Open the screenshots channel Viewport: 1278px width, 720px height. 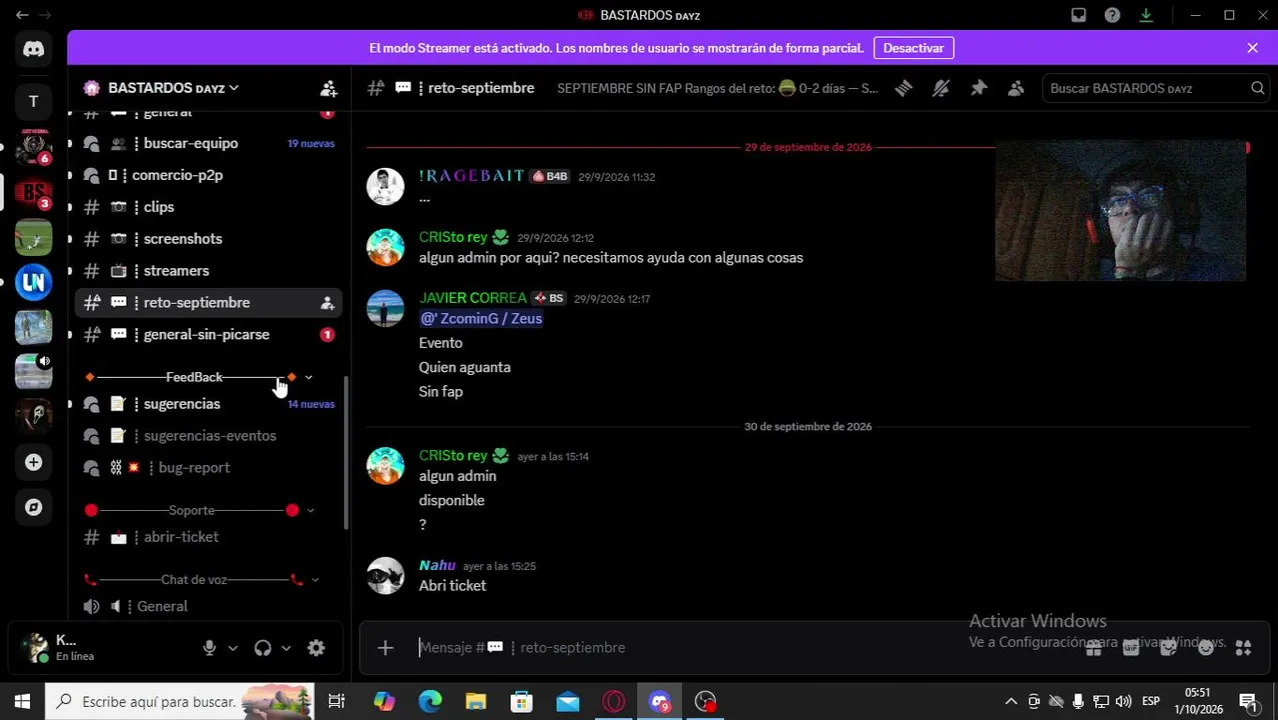tap(208, 239)
